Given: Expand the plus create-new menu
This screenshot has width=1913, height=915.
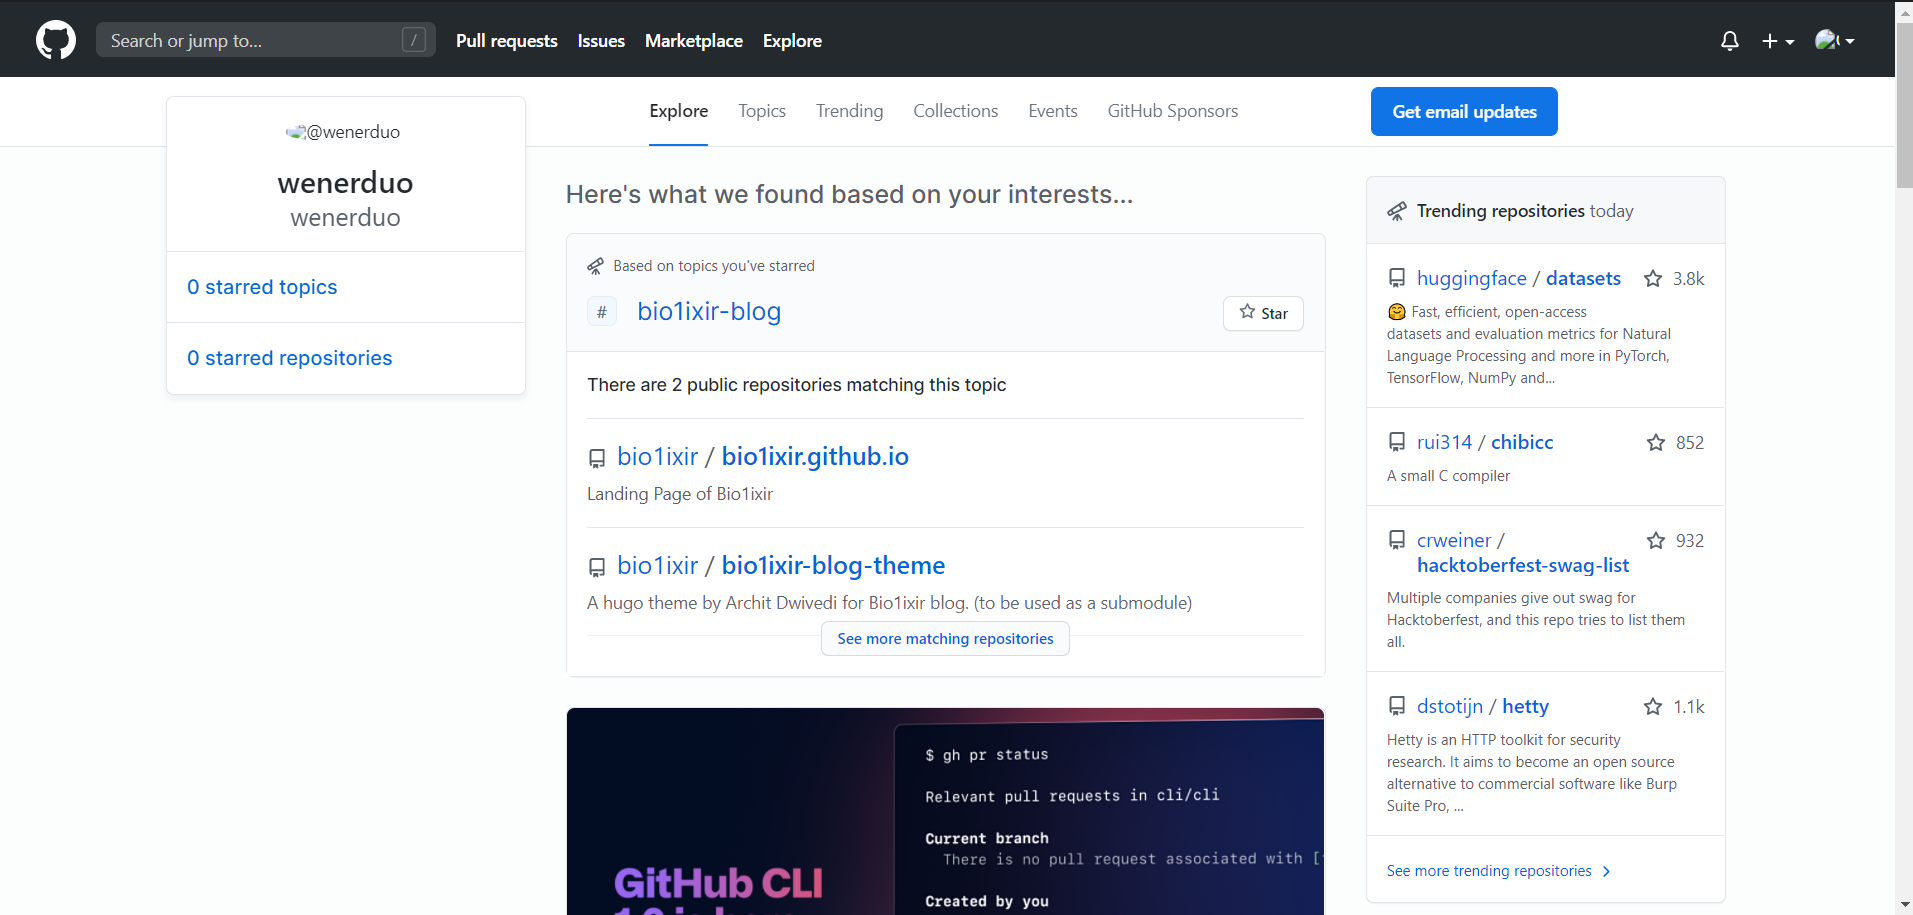Looking at the screenshot, I should click(1778, 41).
